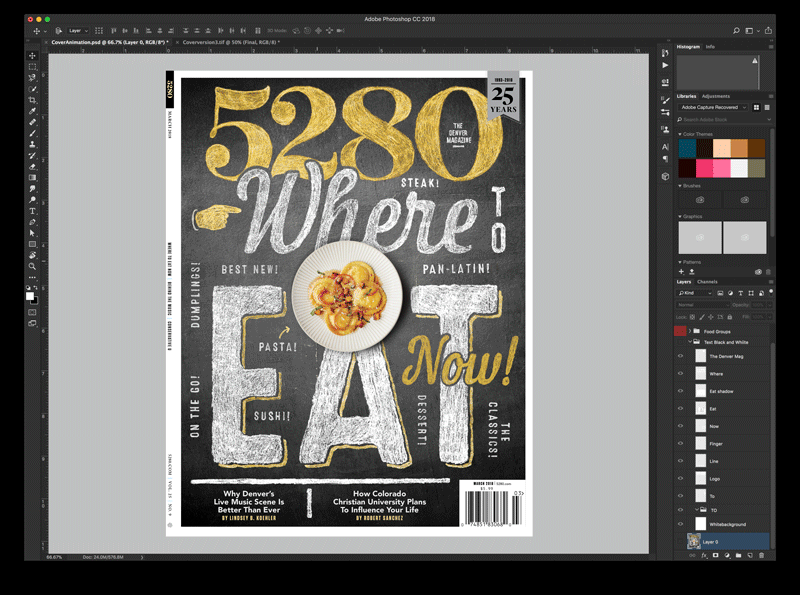Switch to Coverversion3.tif document tab
The image size is (800, 595).
[231, 42]
